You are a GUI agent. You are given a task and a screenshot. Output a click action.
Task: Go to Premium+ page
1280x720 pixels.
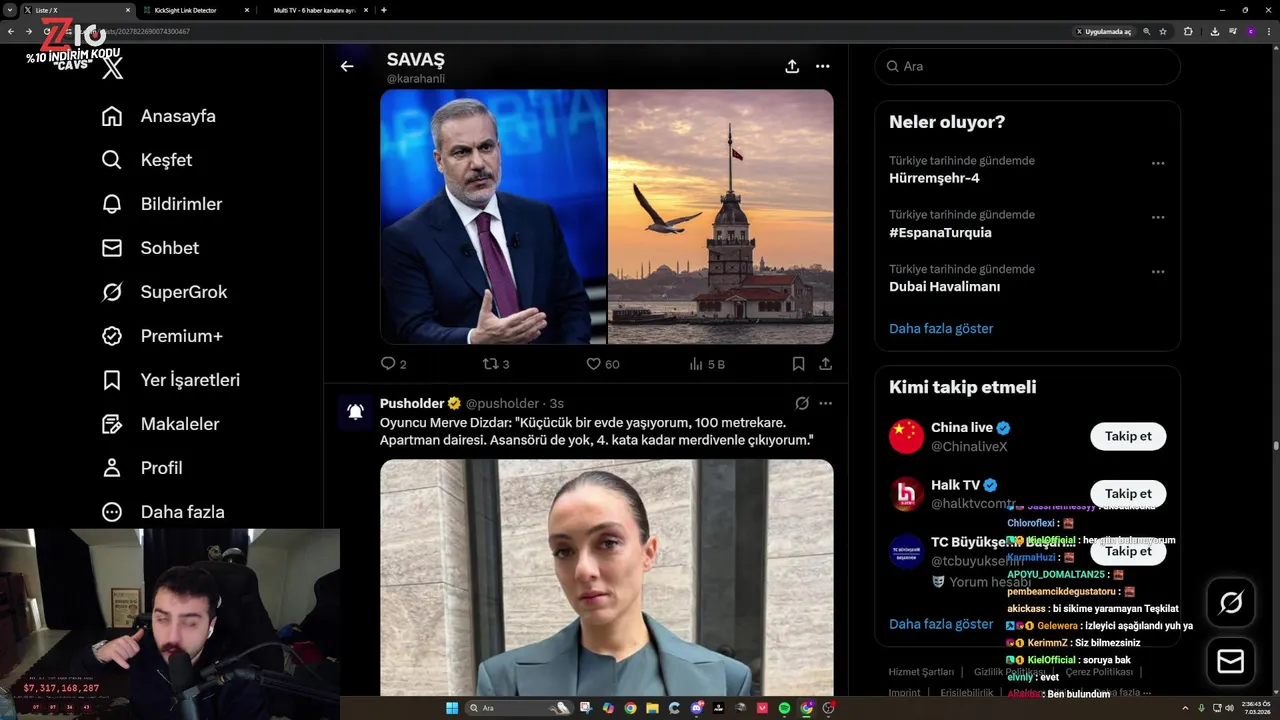click(x=162, y=336)
